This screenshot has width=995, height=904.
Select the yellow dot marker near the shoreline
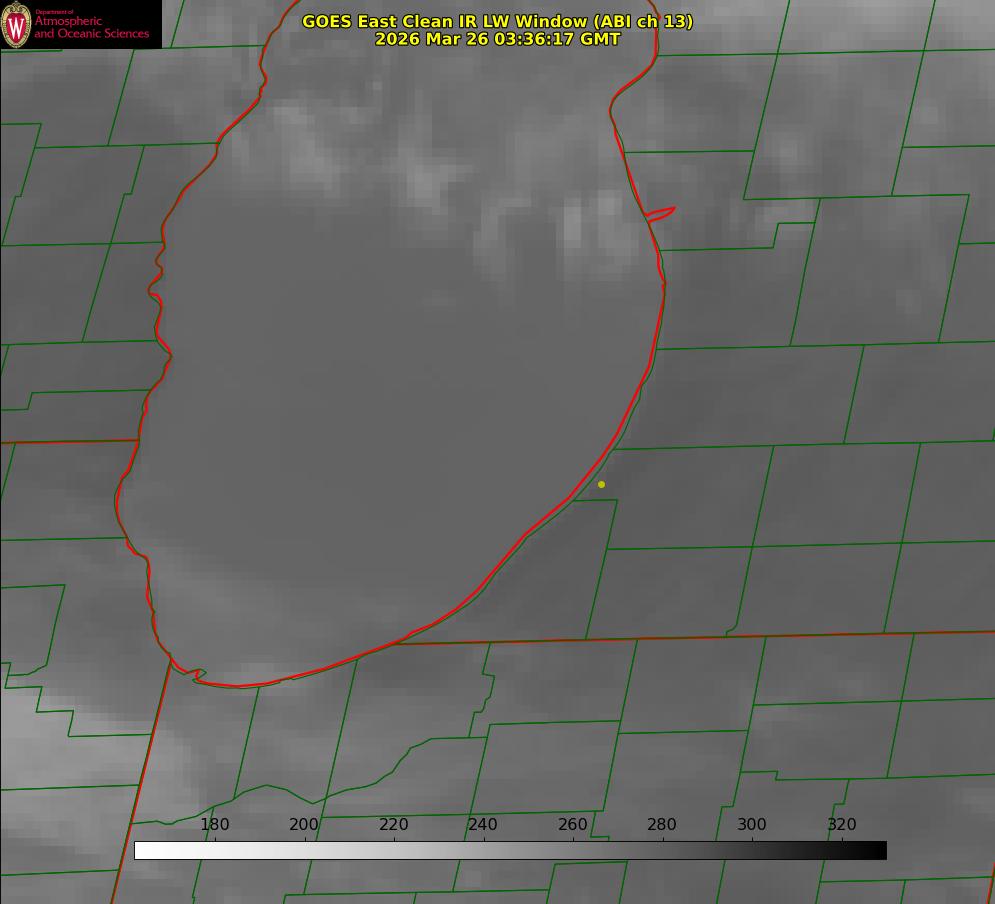(601, 485)
